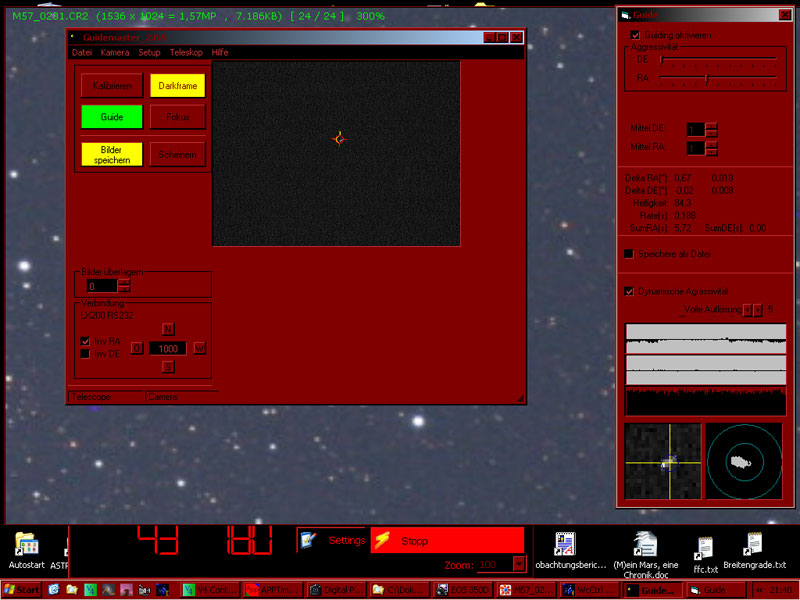Toggle the Inv RA checkbox
Viewport: 800px width, 600px height.
click(x=85, y=341)
